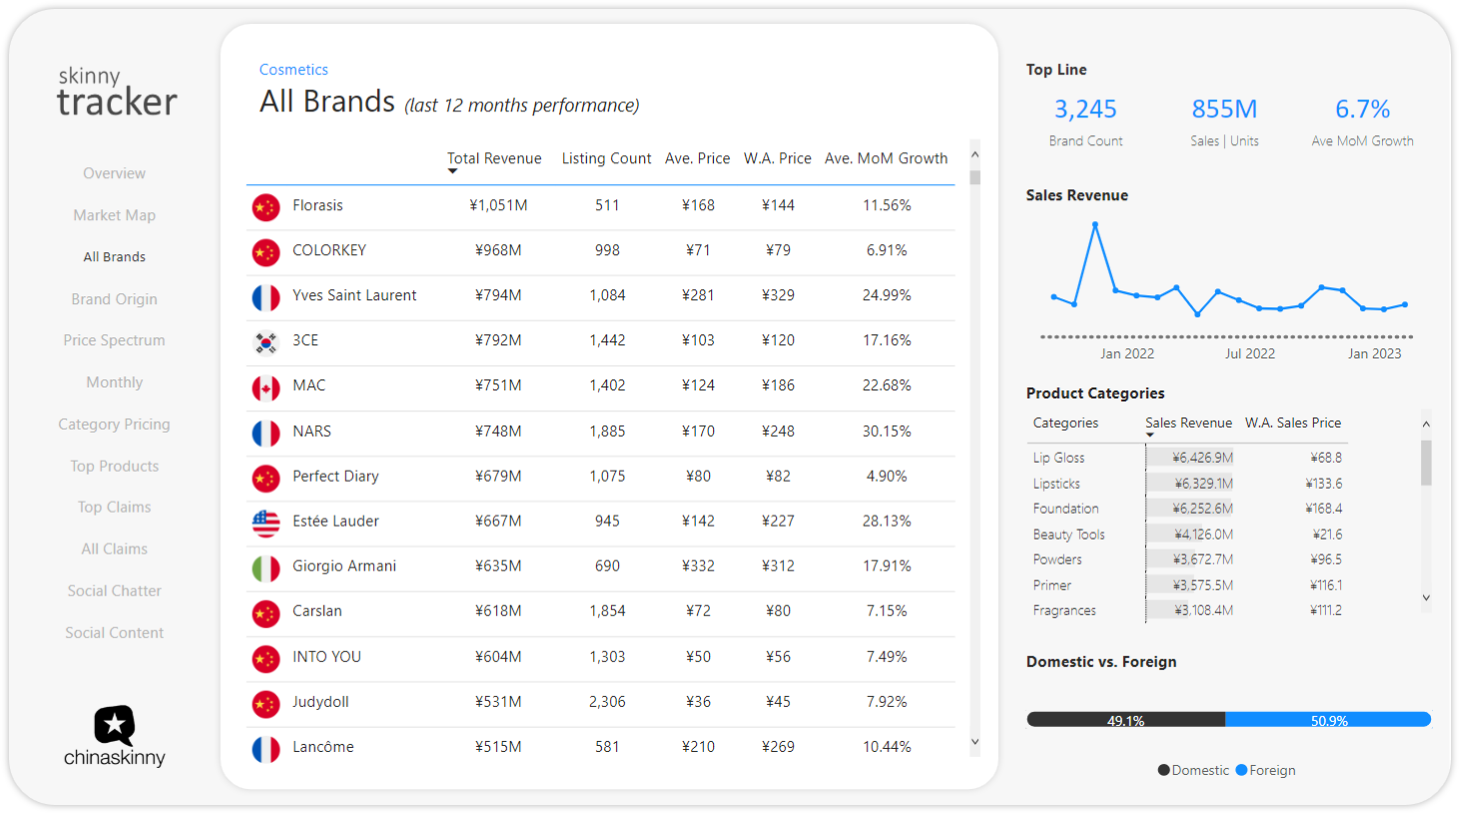Click the South Korea flag beside 3CE
The height and width of the screenshot is (814, 1460).
pos(266,342)
